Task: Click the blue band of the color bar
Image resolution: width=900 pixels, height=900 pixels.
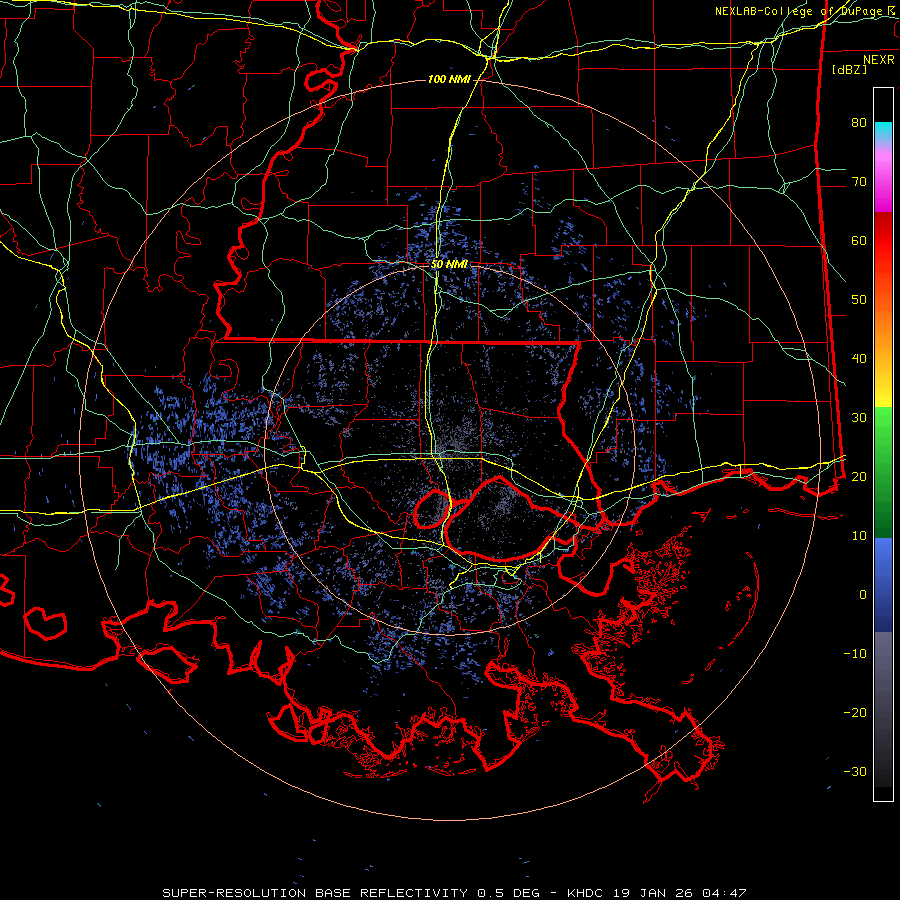Action: click(883, 585)
